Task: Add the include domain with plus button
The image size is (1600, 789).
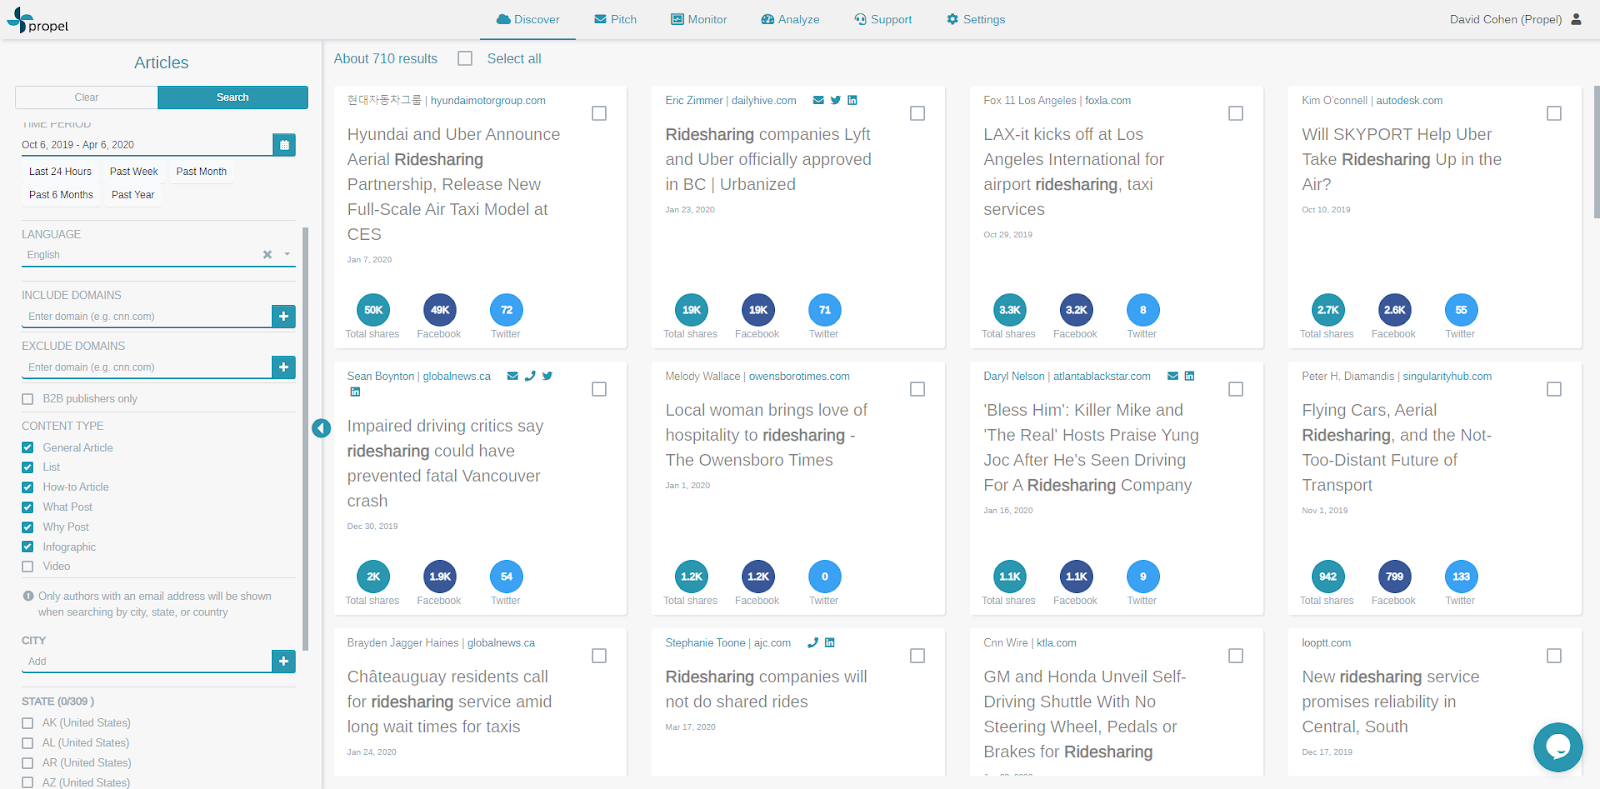Action: pyautogui.click(x=284, y=317)
